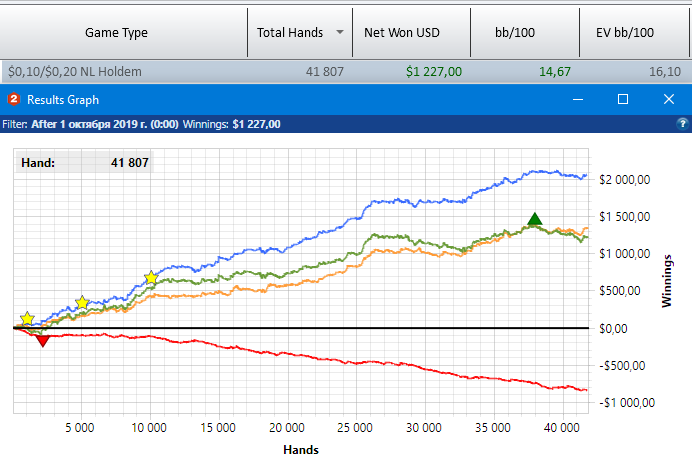Click the Hands horizontal axis title
This screenshot has width=692, height=464.
(x=301, y=450)
